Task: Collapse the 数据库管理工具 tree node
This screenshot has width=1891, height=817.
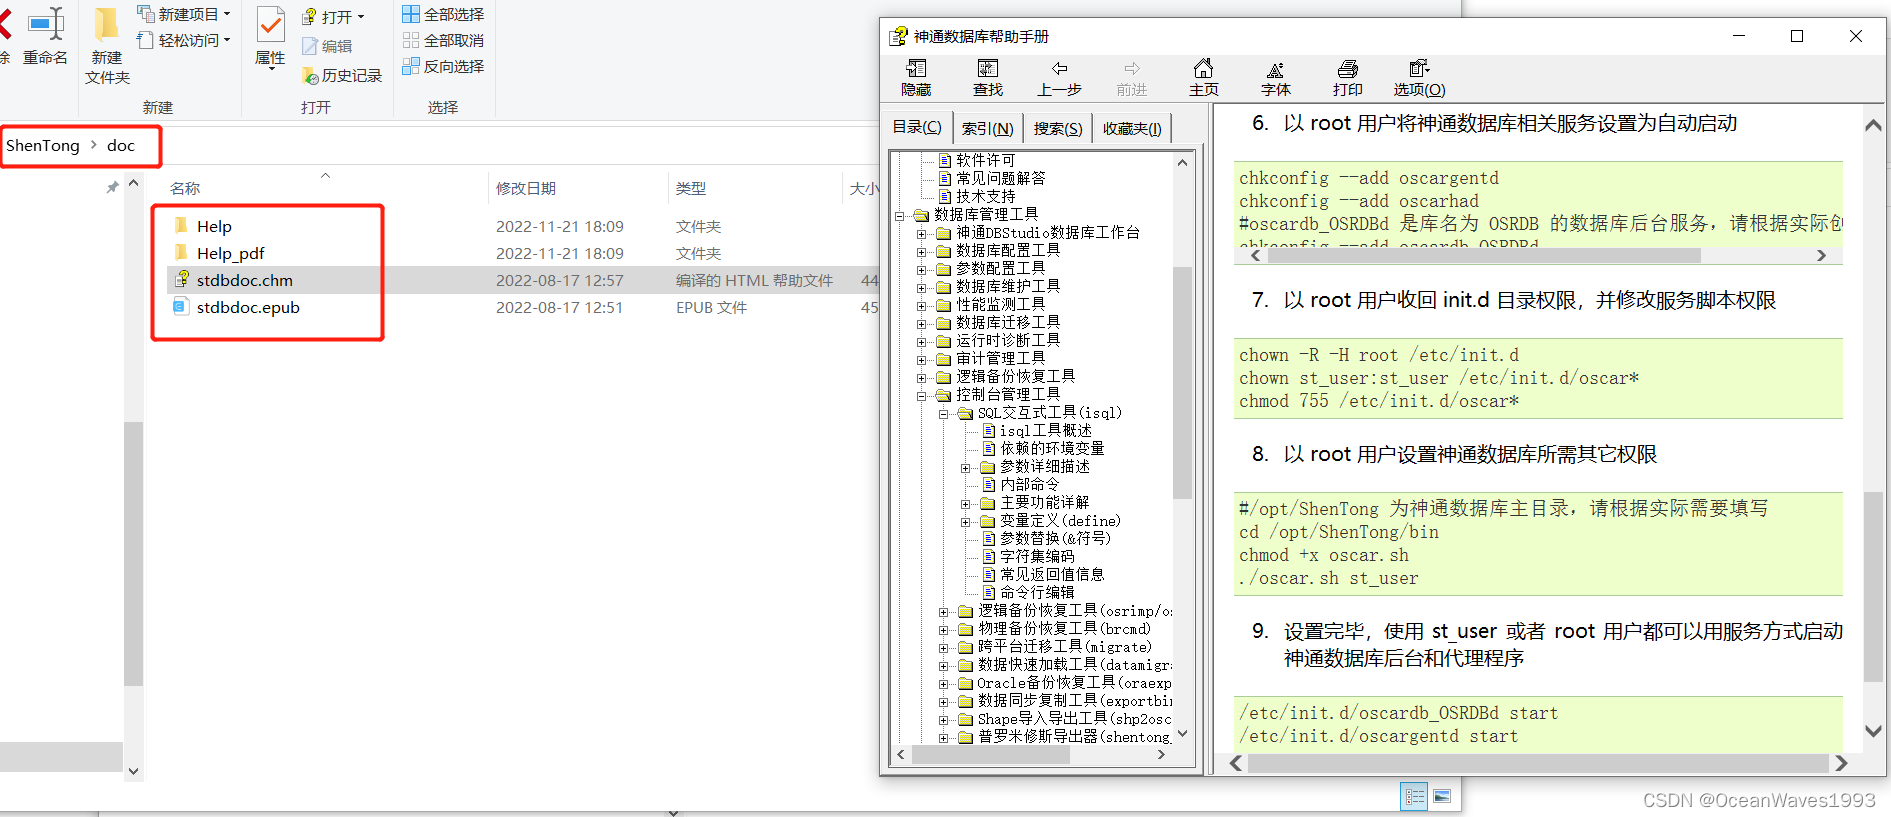Action: click(900, 215)
